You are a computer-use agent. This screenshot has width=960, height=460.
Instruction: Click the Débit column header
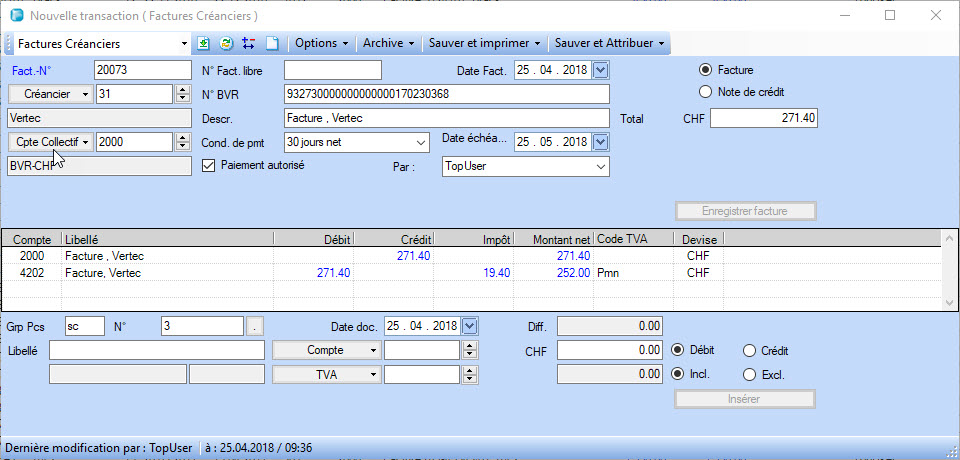314,239
